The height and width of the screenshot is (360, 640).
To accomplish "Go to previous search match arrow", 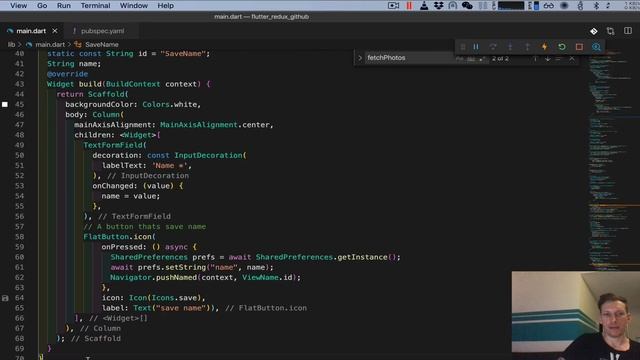I will coord(536,59).
